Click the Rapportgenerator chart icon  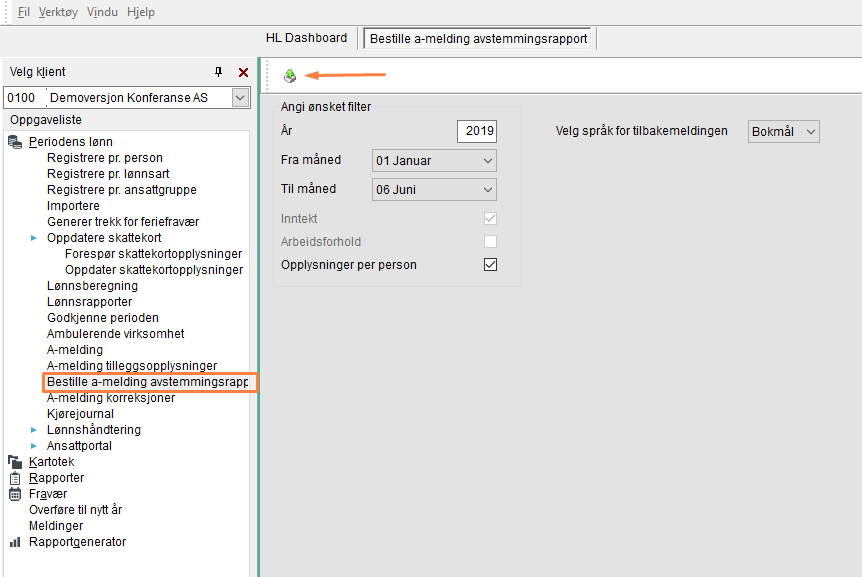click(x=15, y=542)
